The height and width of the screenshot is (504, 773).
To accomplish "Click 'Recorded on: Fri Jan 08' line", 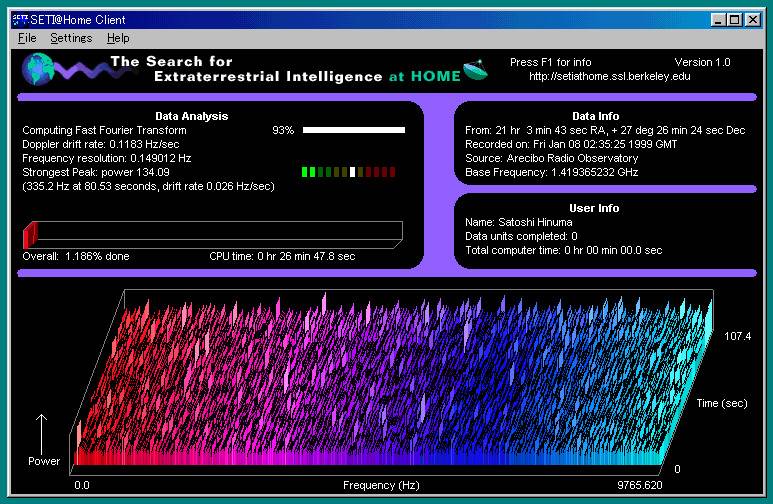I will (x=571, y=144).
